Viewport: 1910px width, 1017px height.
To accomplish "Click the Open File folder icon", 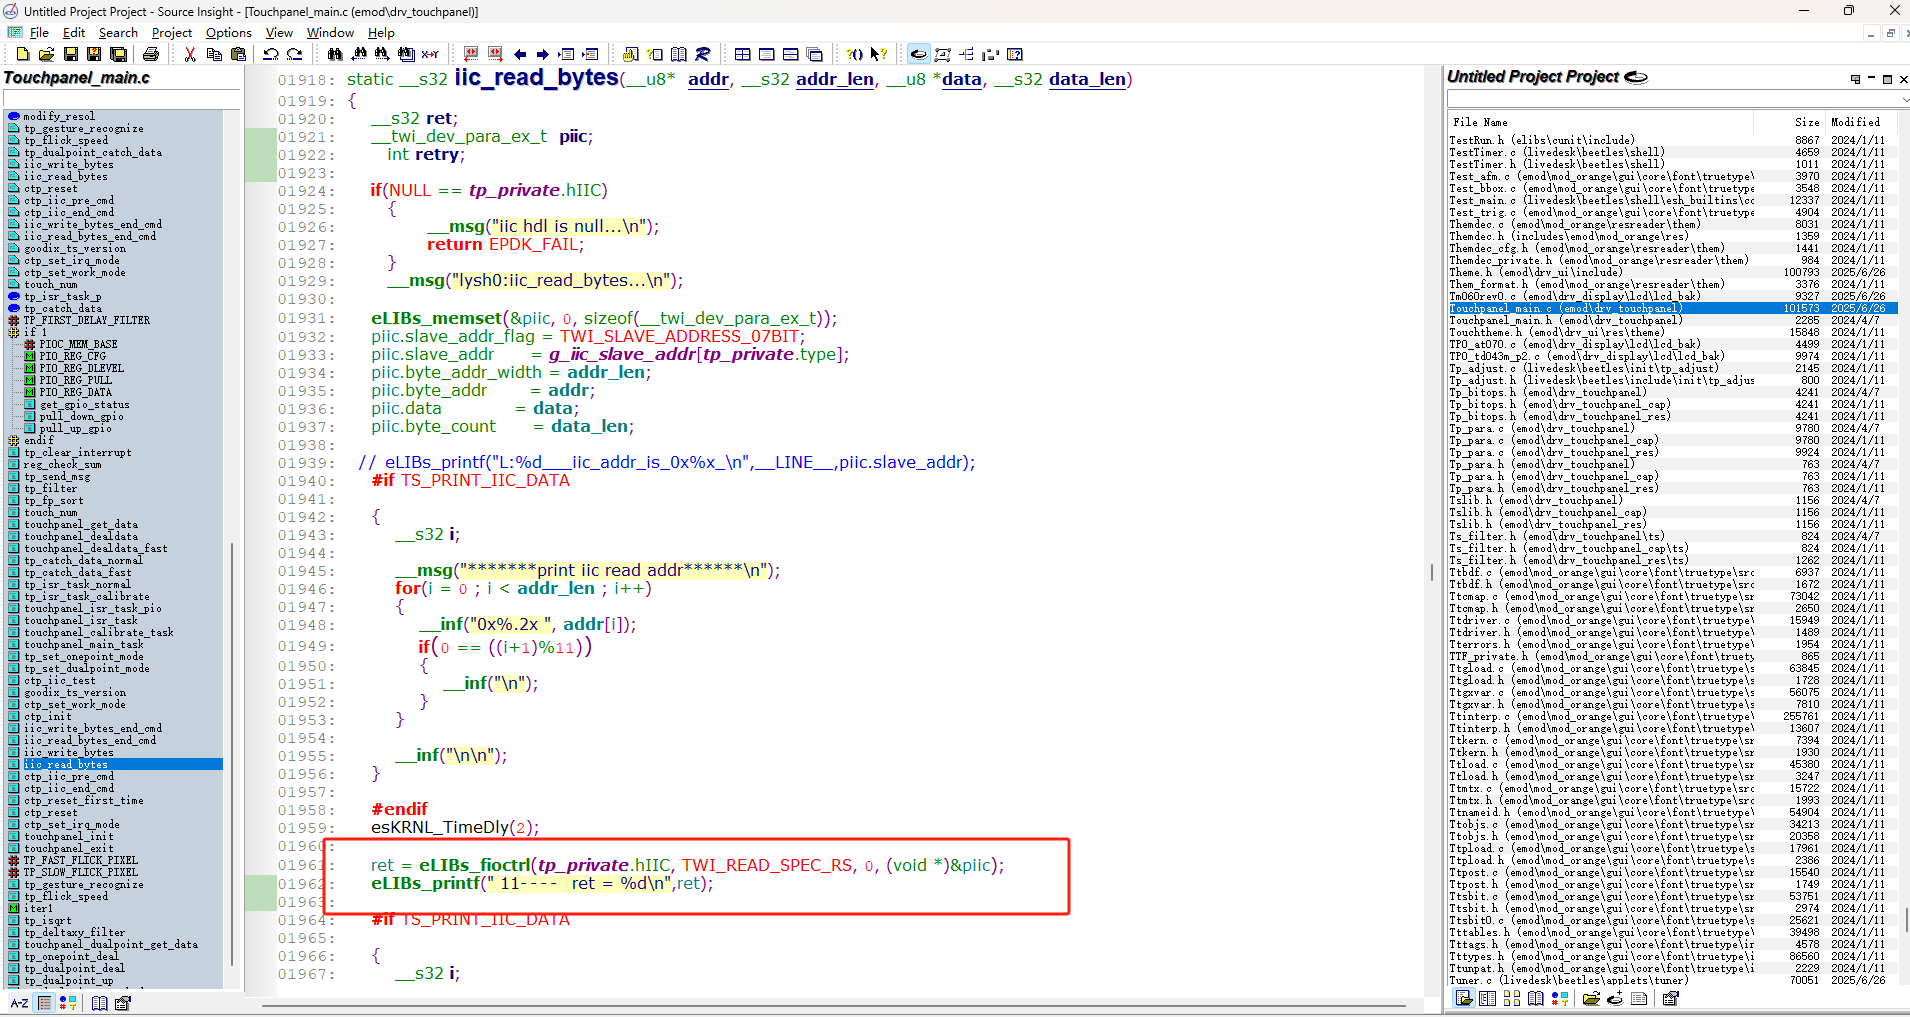I will (x=46, y=54).
